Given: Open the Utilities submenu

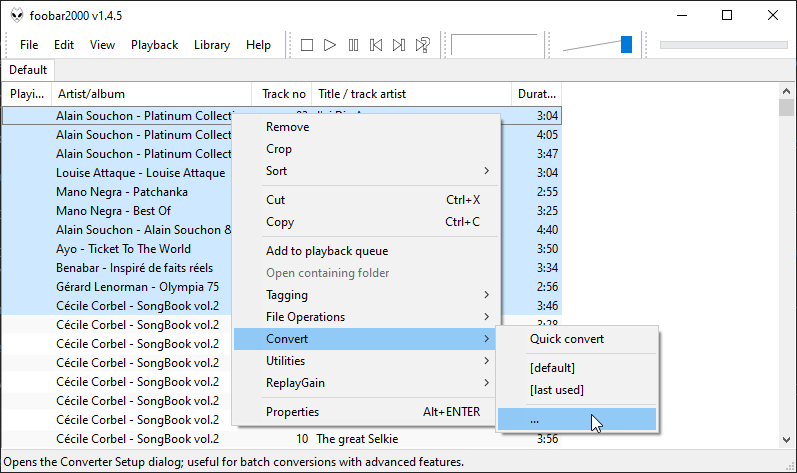Looking at the screenshot, I should (365, 361).
